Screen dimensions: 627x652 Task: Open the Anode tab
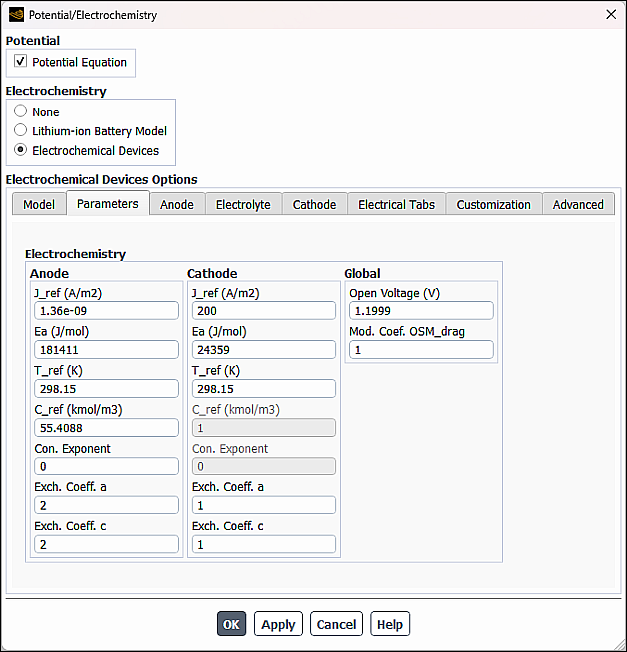pyautogui.click(x=177, y=204)
